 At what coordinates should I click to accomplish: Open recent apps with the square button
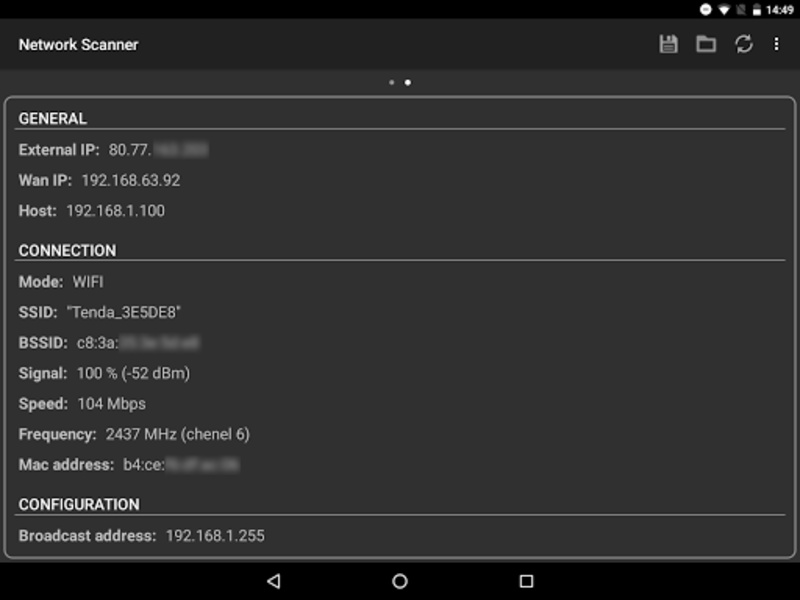pyautogui.click(x=526, y=581)
